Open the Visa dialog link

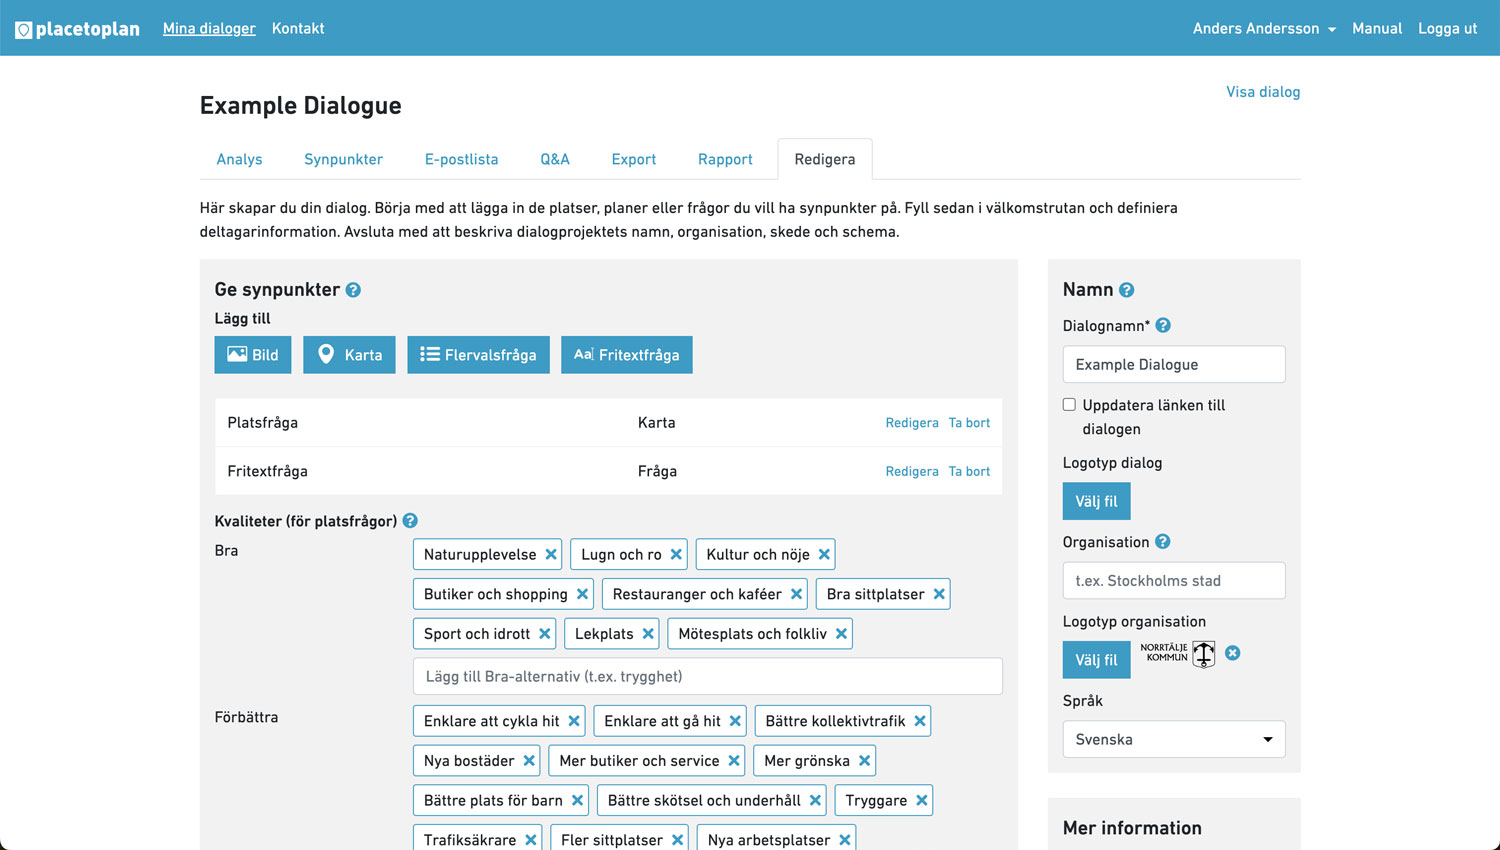(1263, 92)
